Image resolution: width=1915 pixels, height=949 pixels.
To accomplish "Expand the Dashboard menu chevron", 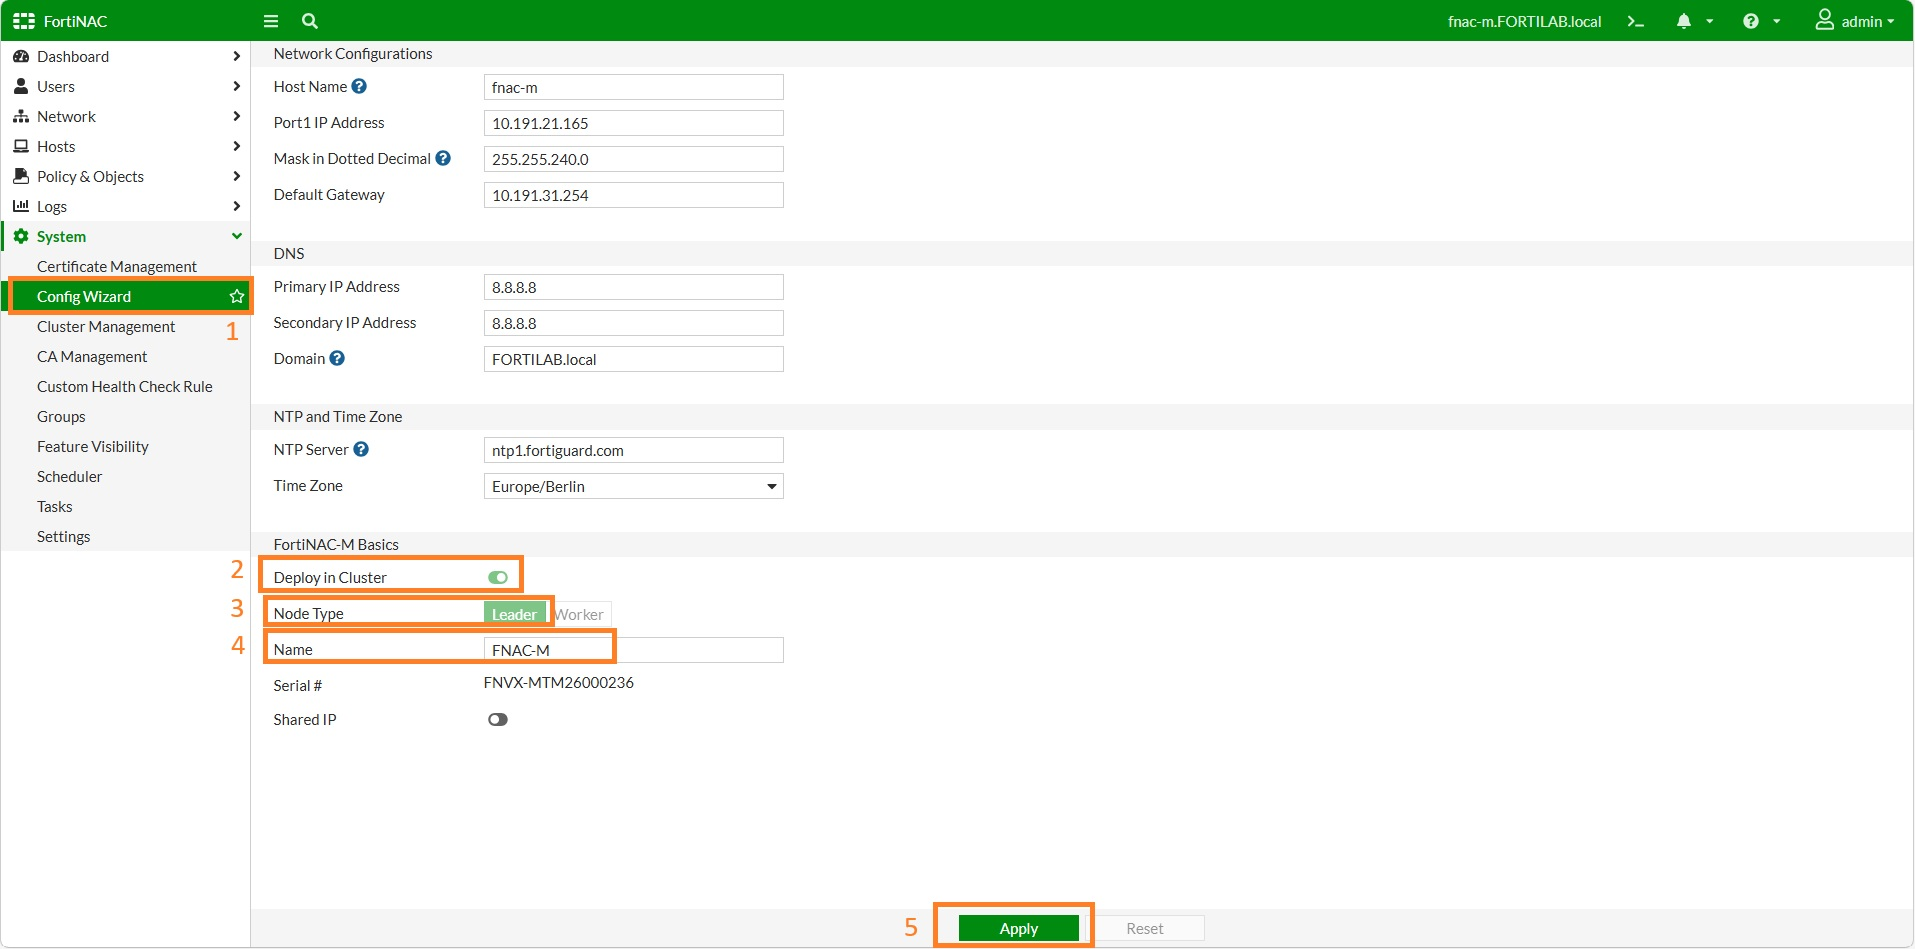I will point(237,57).
